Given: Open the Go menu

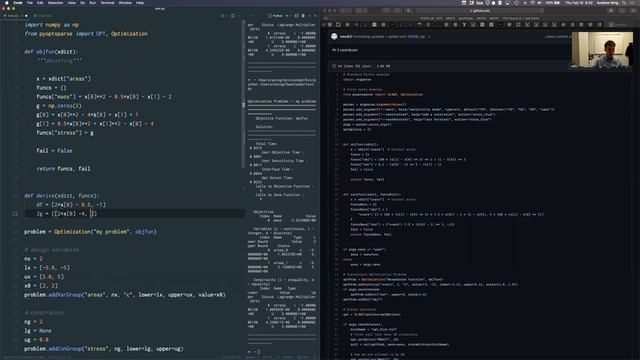Looking at the screenshot, I should pos(82,2).
